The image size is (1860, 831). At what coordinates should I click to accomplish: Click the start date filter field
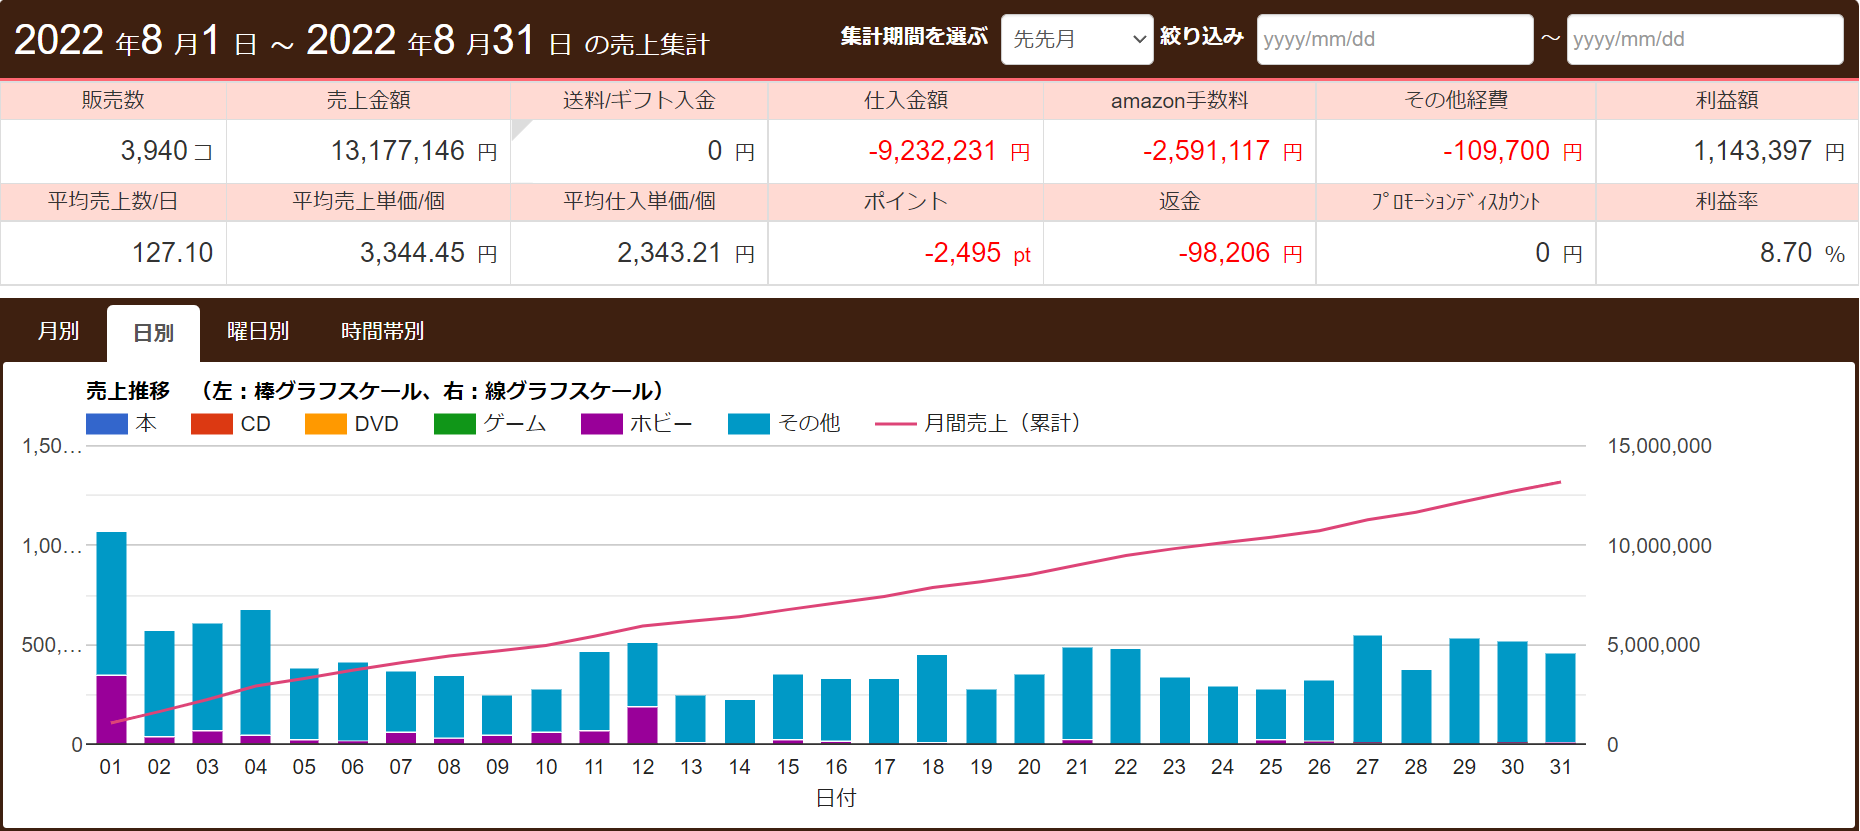1394,39
